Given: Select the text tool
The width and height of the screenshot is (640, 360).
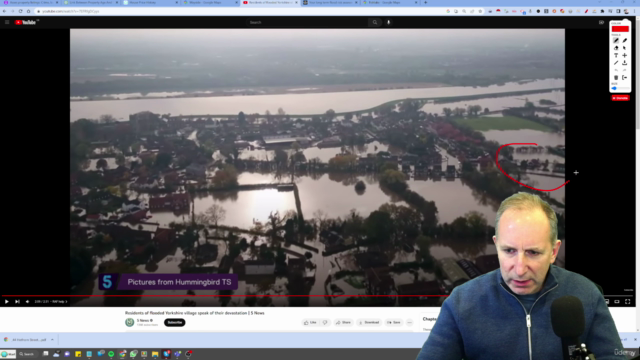Looking at the screenshot, I should (616, 55).
